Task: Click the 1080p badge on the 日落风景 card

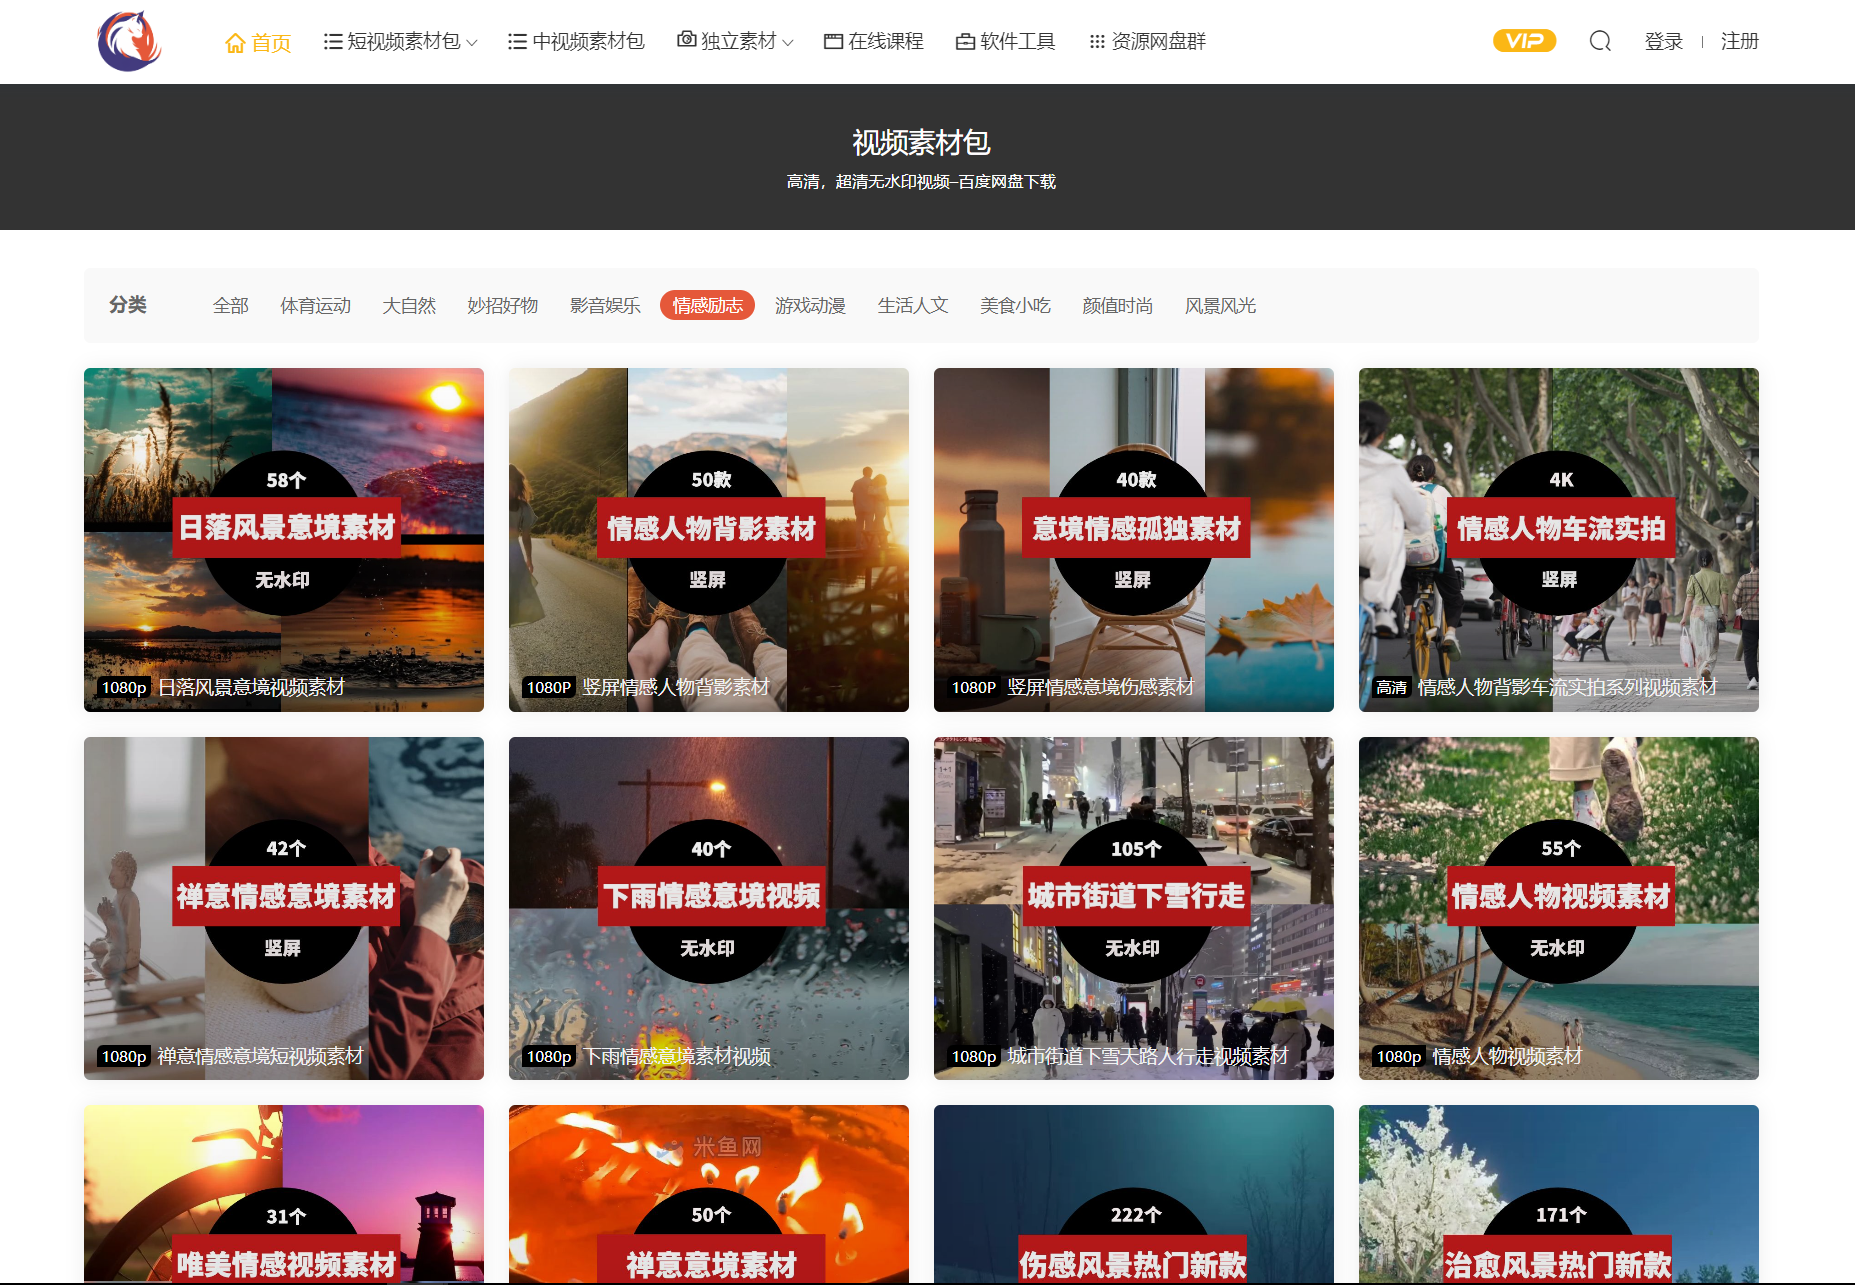Action: tap(124, 687)
